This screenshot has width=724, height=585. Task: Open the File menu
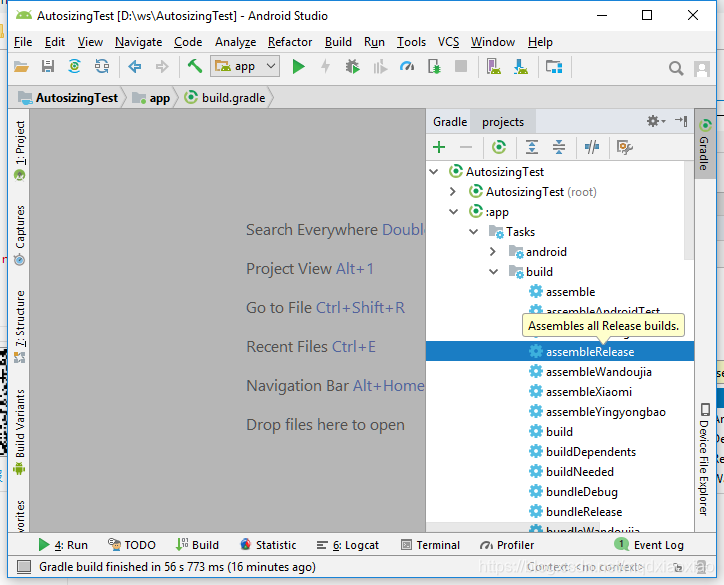(x=23, y=42)
